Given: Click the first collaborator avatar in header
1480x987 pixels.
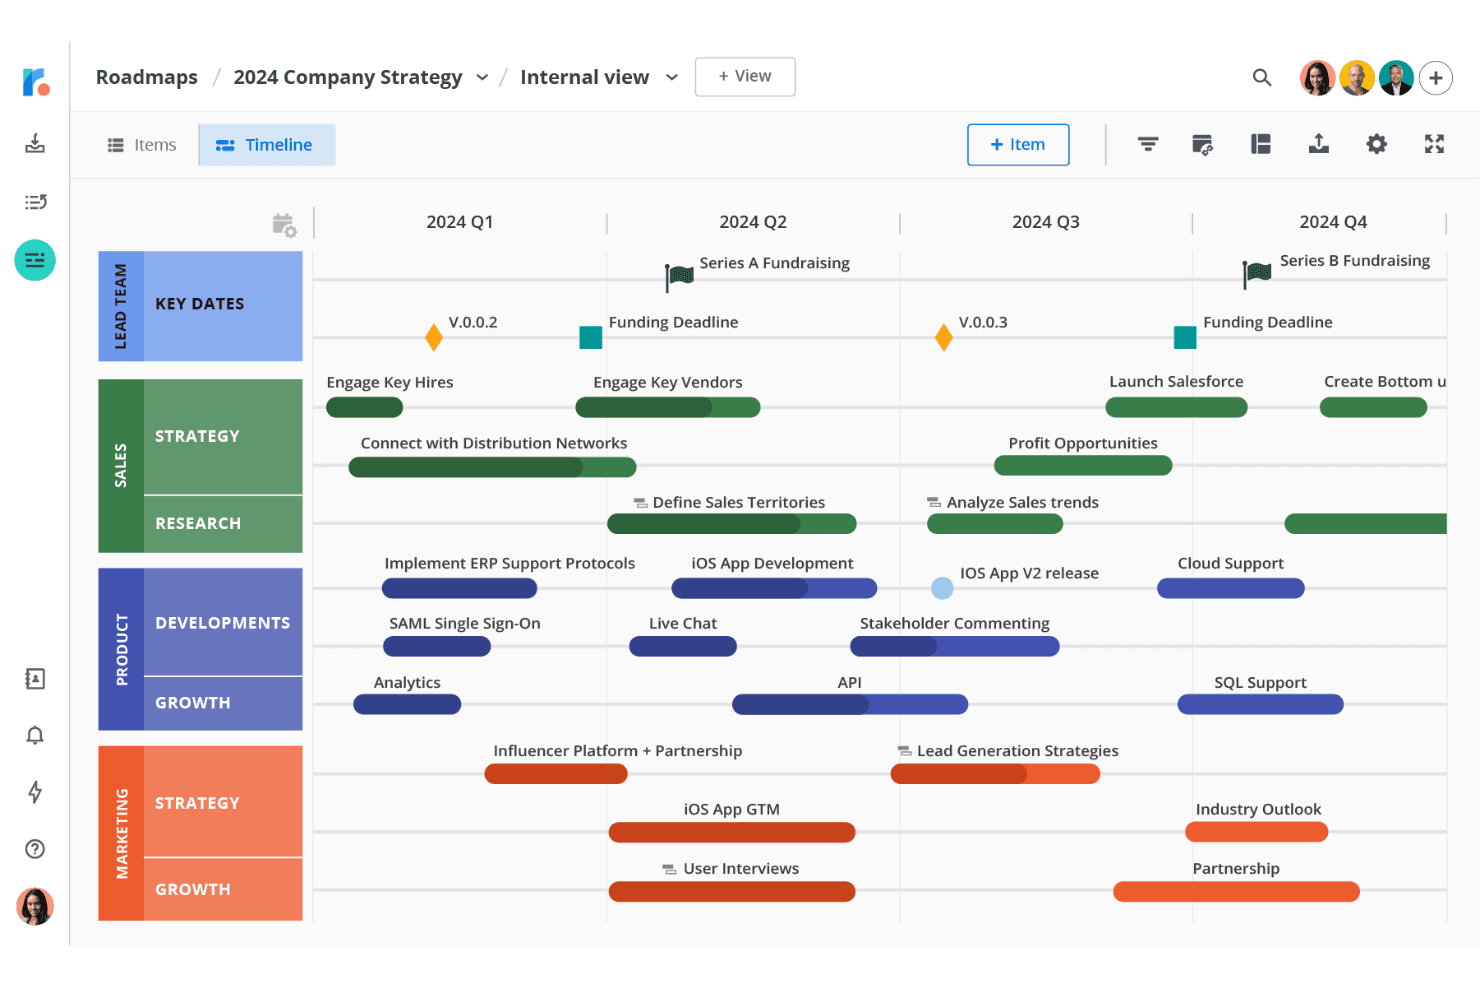Looking at the screenshot, I should click(x=1317, y=78).
